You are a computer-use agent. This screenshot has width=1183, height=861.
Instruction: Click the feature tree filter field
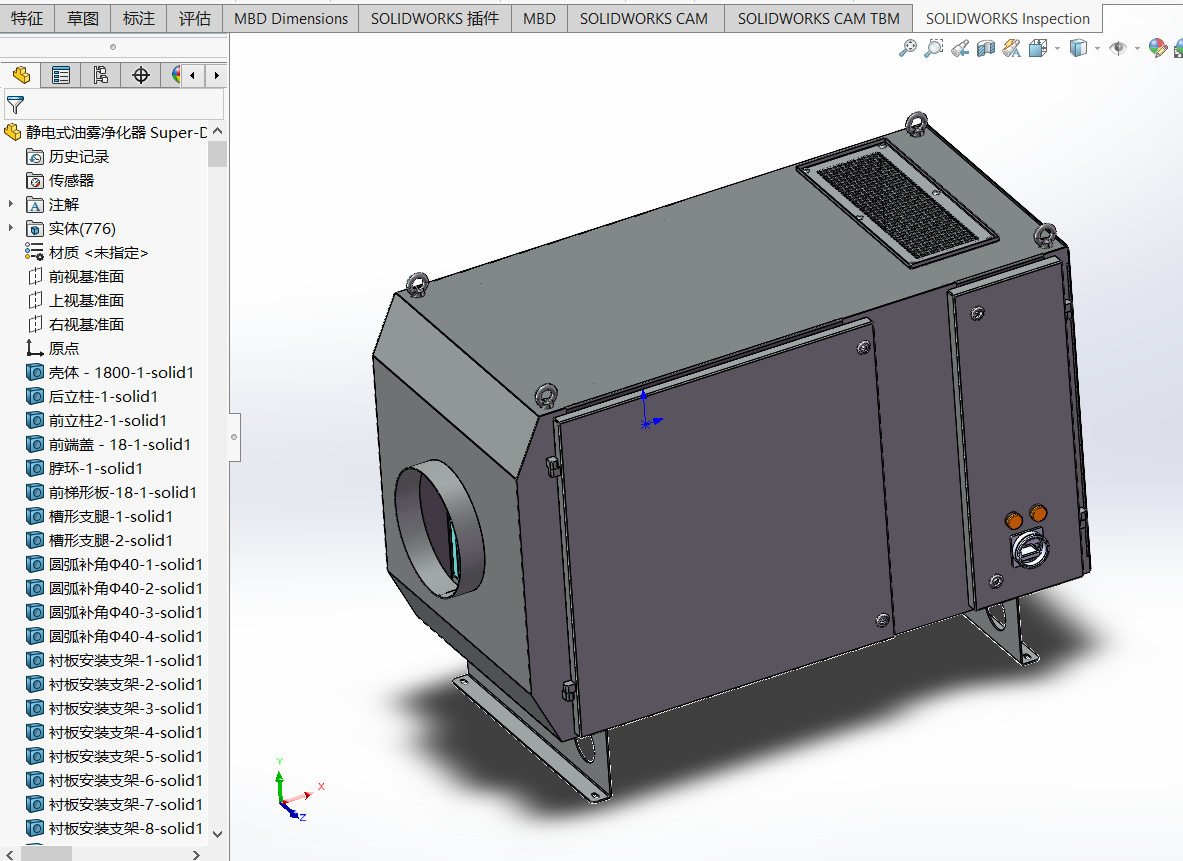tap(120, 104)
